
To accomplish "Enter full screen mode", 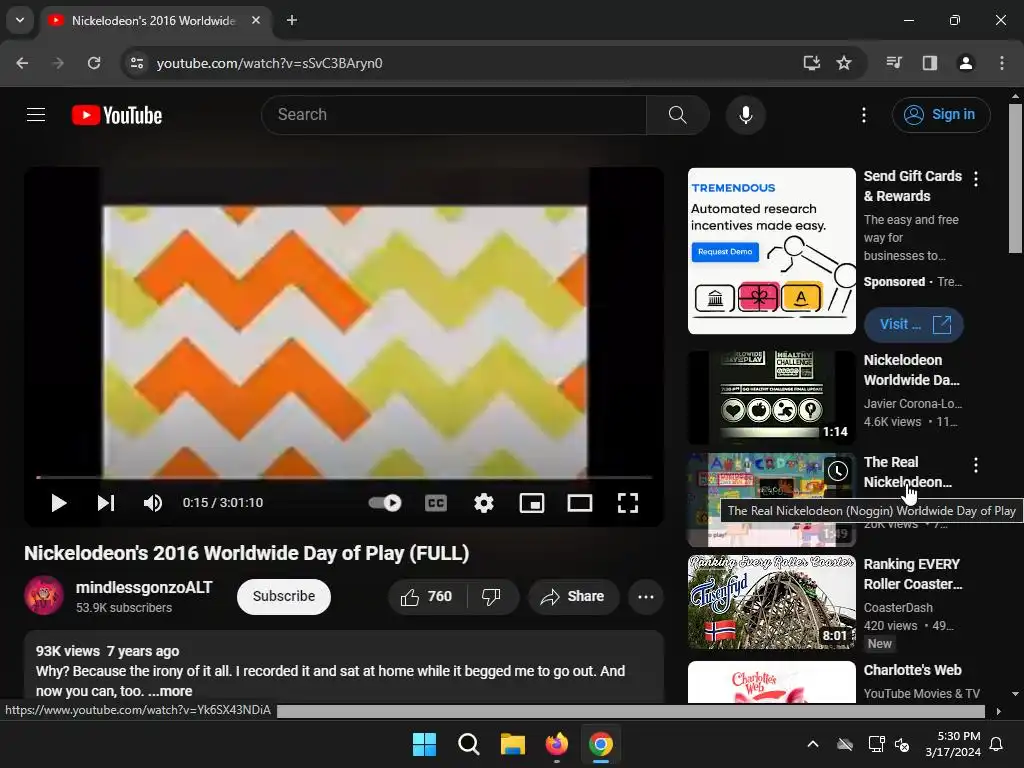I will [x=628, y=503].
